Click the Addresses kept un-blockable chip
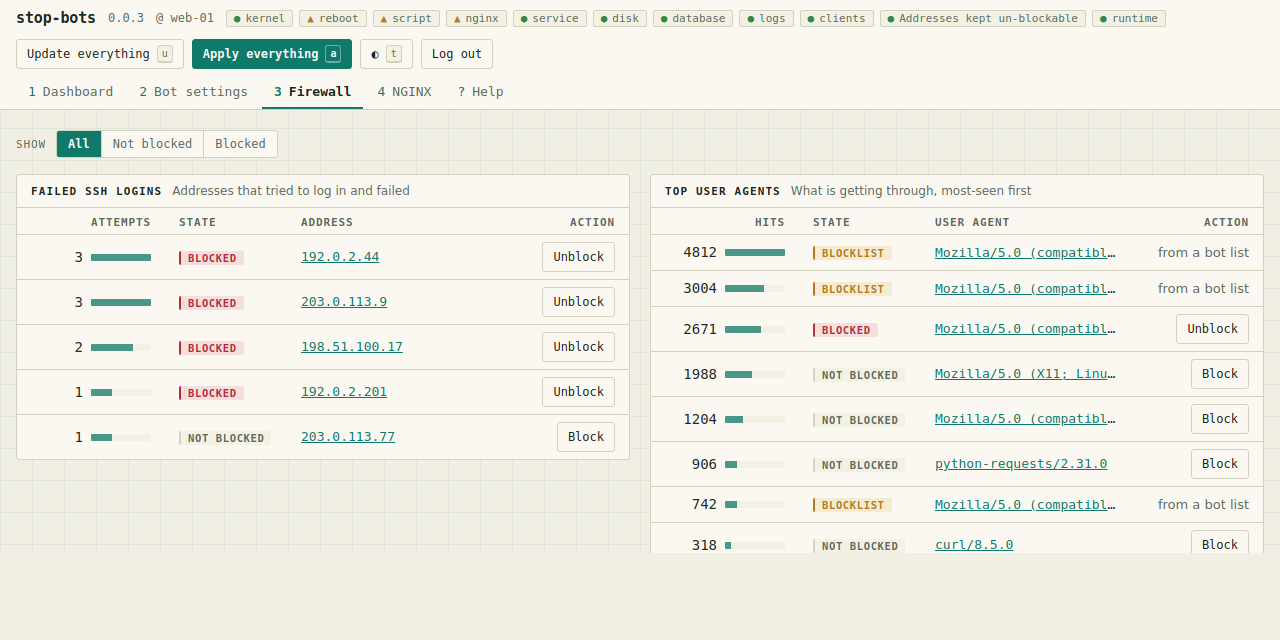 pos(983,18)
